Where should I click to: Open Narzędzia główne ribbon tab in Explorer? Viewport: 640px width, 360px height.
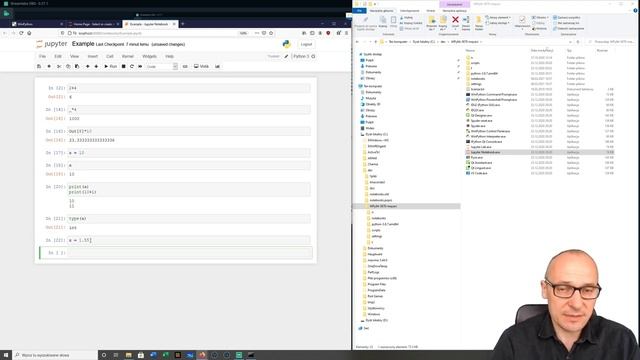point(382,11)
